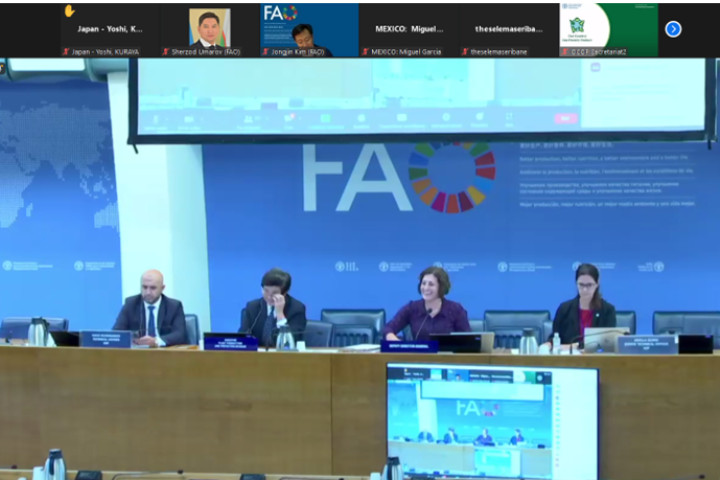Show the next page of participant thumbnails

[673, 29]
